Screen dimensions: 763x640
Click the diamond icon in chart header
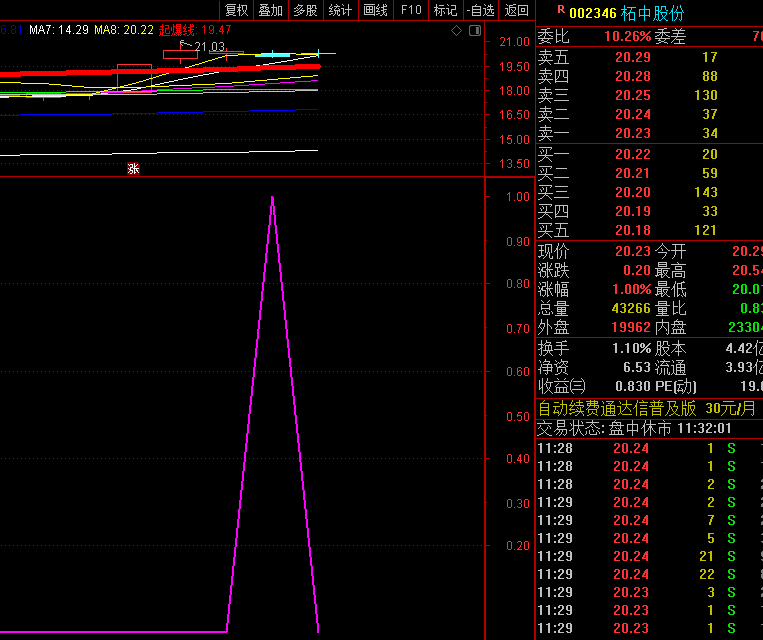(x=457, y=31)
